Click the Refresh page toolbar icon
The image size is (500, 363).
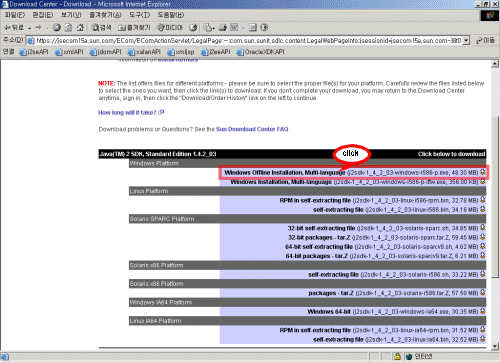pyautogui.click(x=68, y=28)
